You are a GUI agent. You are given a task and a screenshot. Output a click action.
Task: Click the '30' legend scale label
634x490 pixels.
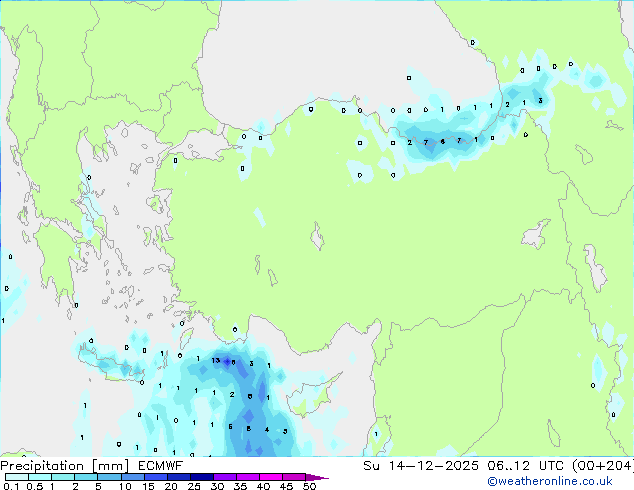[217, 486]
